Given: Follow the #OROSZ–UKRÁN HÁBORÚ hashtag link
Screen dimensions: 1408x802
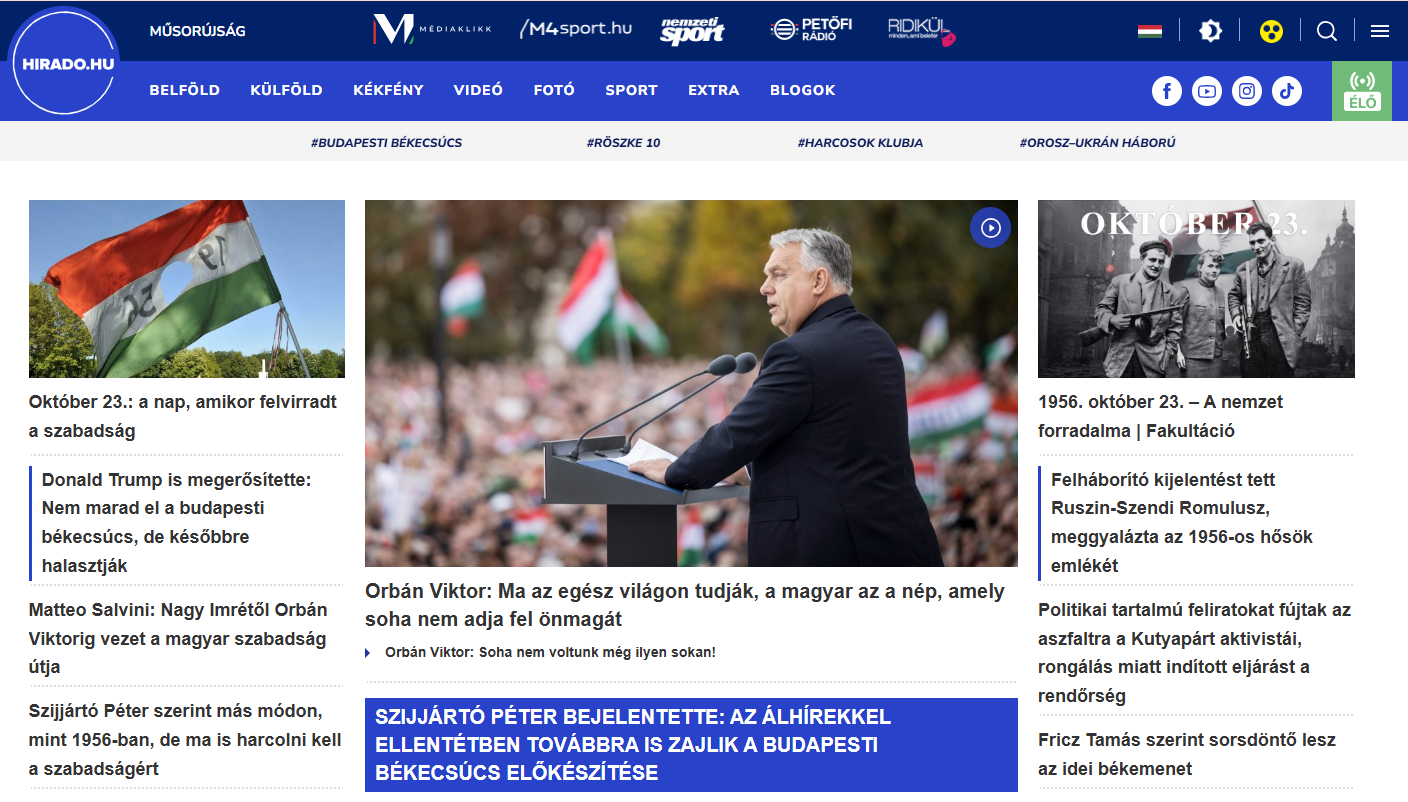Looking at the screenshot, I should coord(1097,143).
